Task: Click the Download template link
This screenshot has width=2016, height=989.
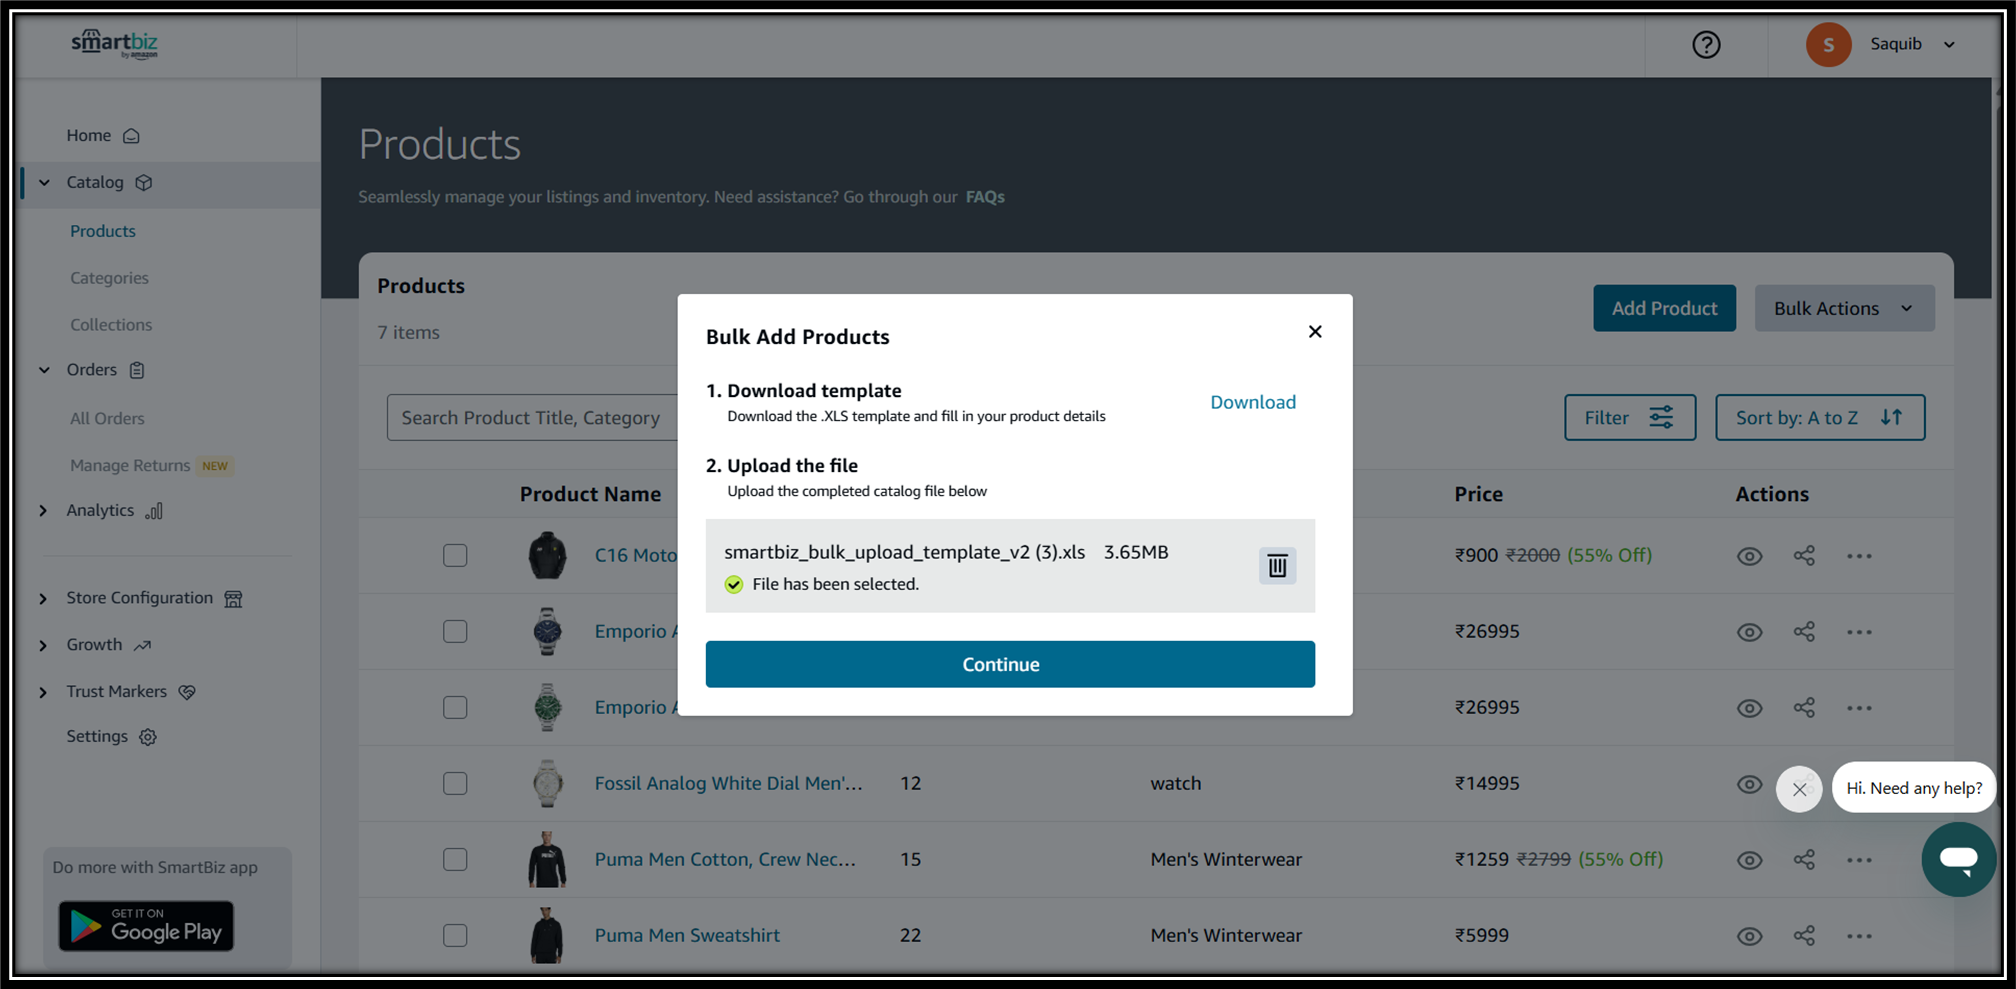Action: point(1253,402)
